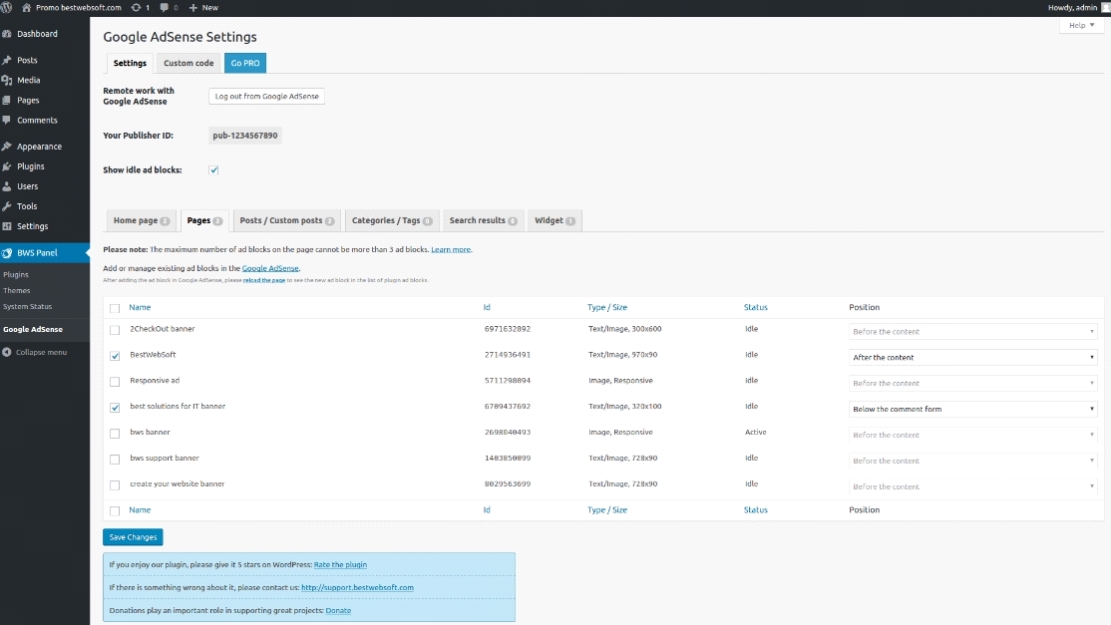Check the create your website banner checkbox
This screenshot has width=1111, height=625.
(x=115, y=485)
